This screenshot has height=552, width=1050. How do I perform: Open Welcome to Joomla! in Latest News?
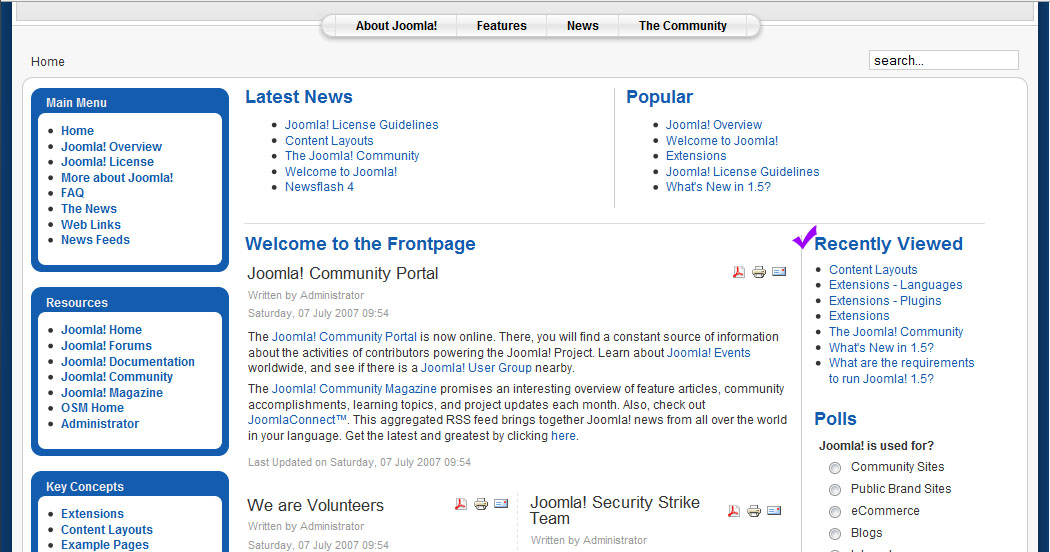[x=341, y=171]
